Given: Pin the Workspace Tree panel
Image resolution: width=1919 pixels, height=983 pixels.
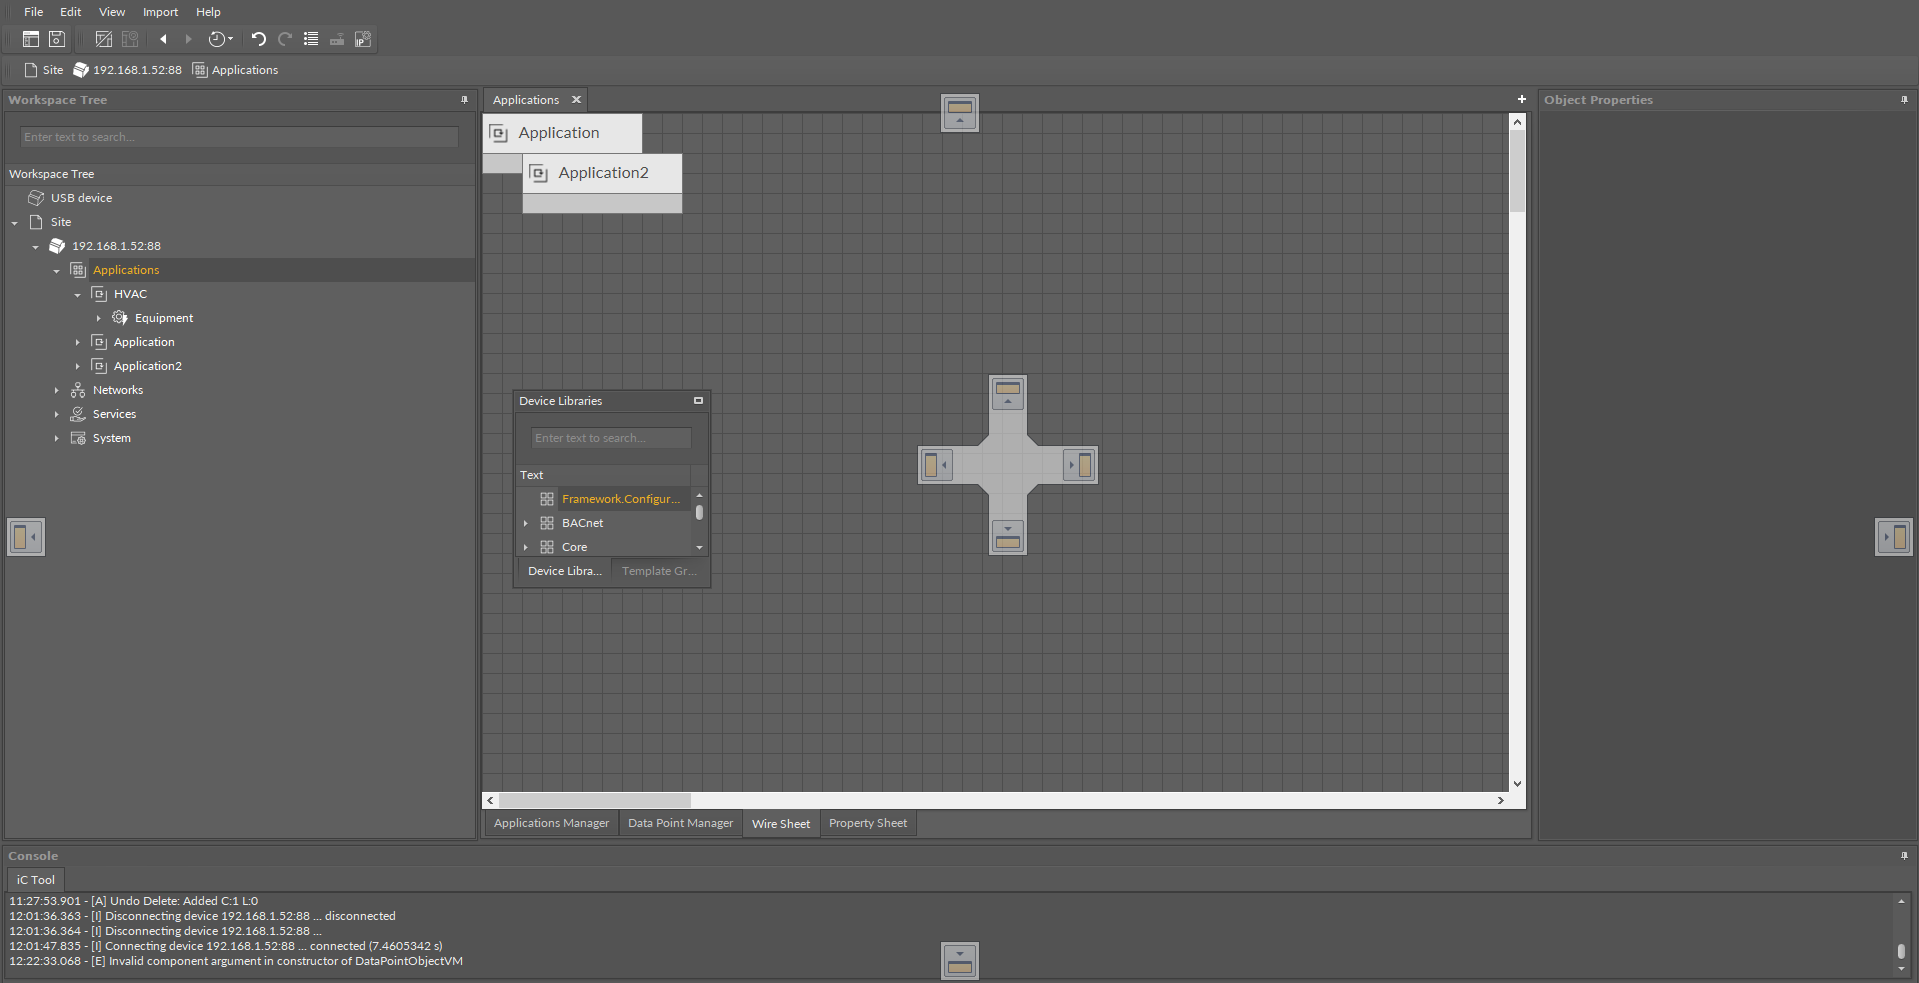Looking at the screenshot, I should [x=464, y=100].
